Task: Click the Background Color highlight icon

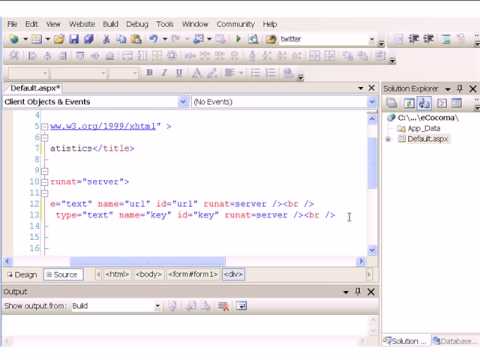Action: click(212, 73)
